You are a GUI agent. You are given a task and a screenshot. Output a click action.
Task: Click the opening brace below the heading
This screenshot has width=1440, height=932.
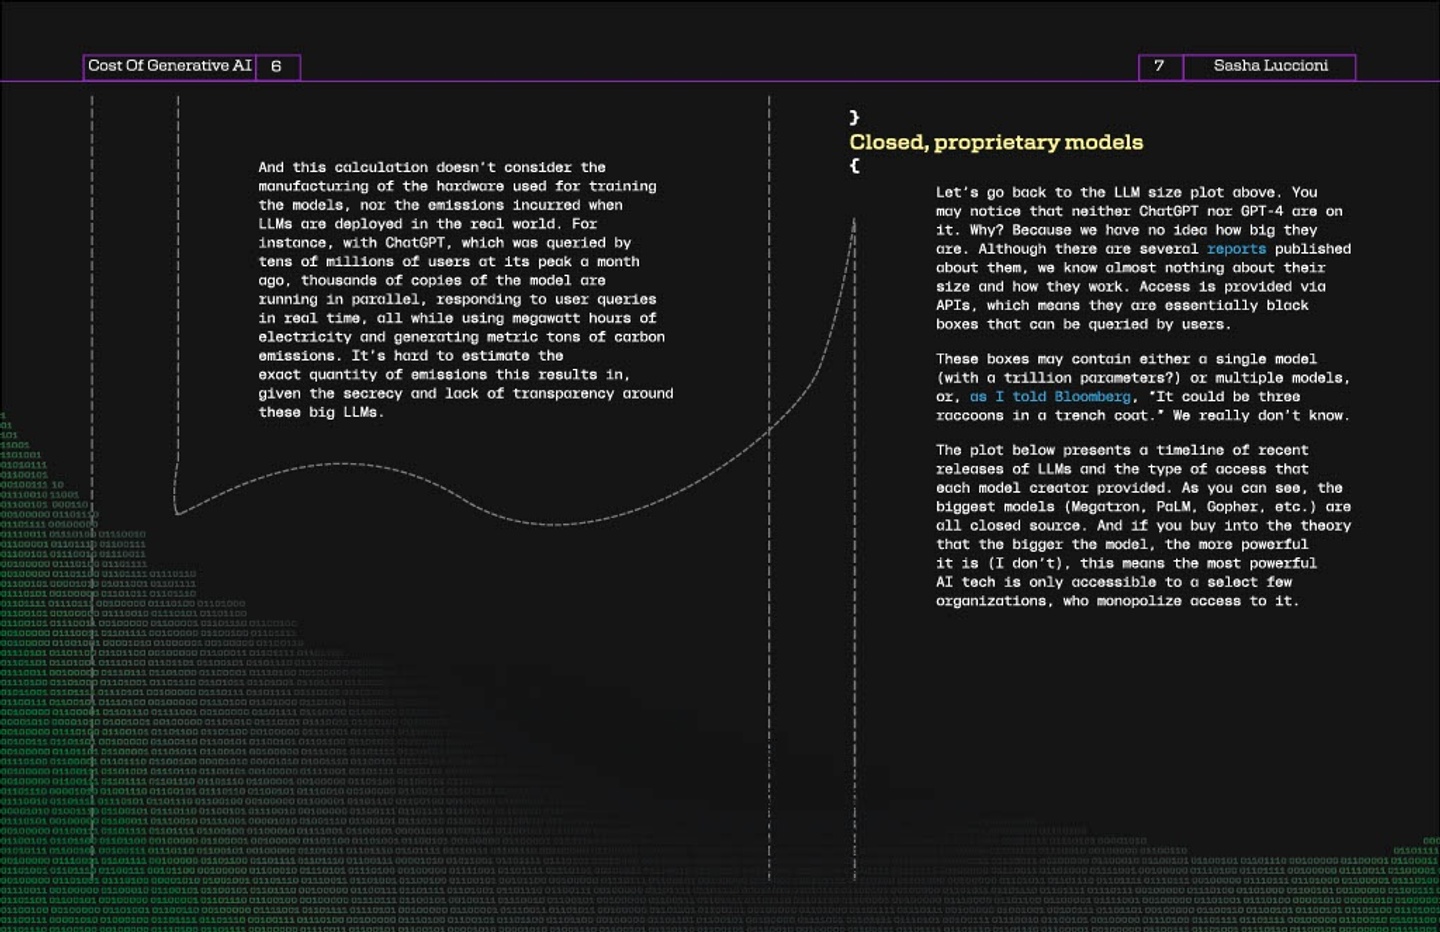click(854, 166)
